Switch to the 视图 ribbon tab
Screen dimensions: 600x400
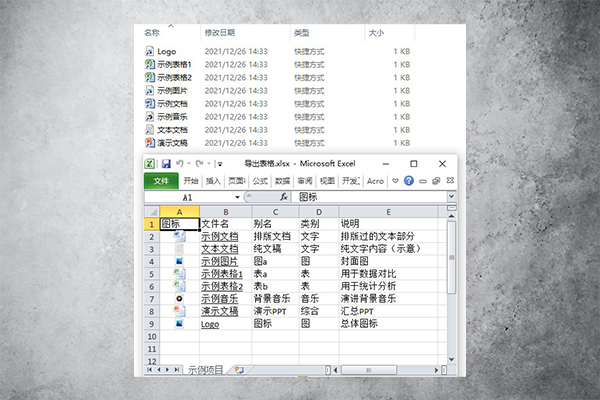[327, 181]
